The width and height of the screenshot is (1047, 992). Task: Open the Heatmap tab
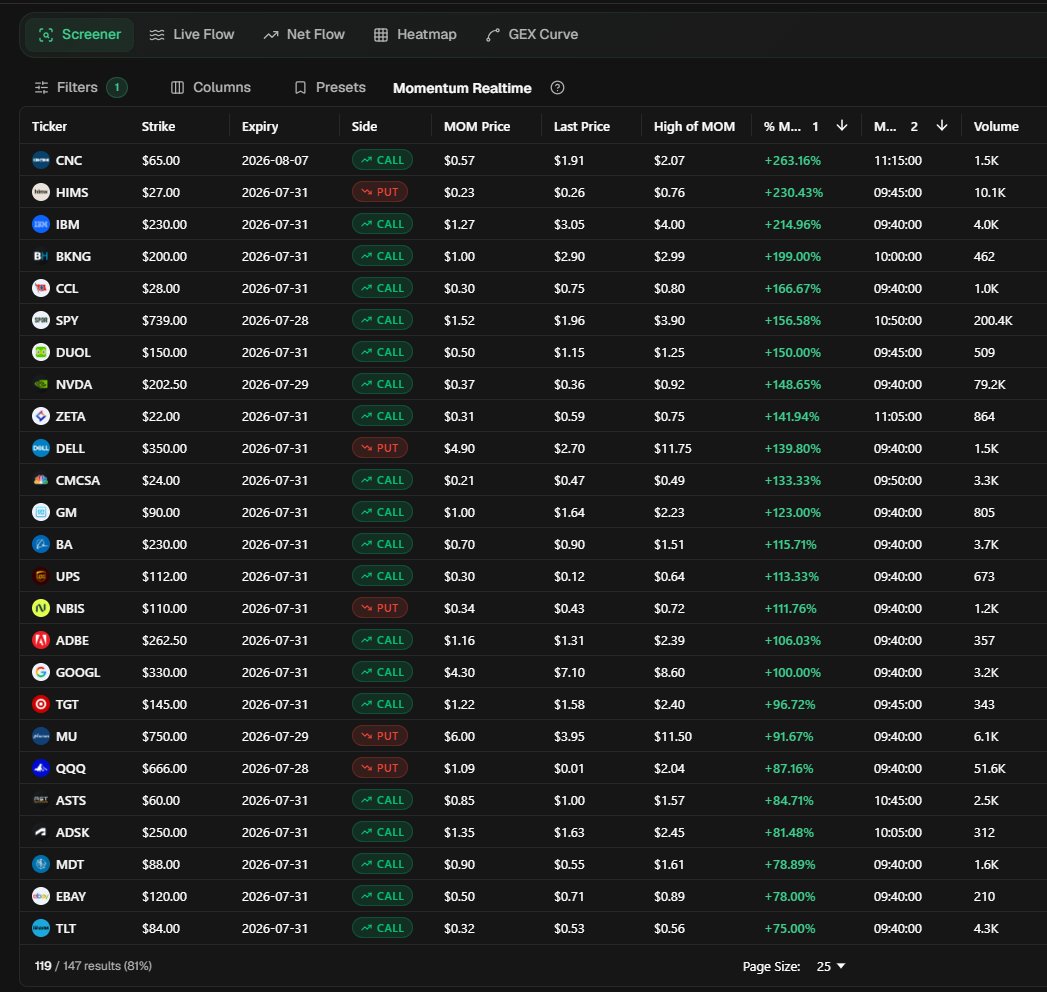pos(415,35)
